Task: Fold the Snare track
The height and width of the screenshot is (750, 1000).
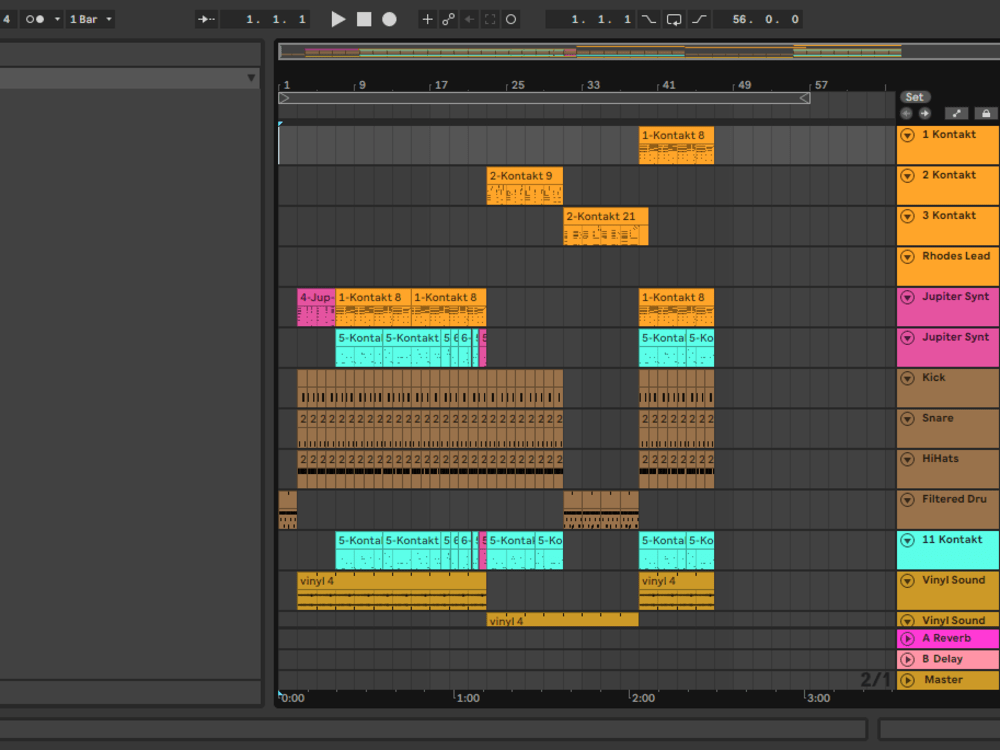Action: pos(908,418)
